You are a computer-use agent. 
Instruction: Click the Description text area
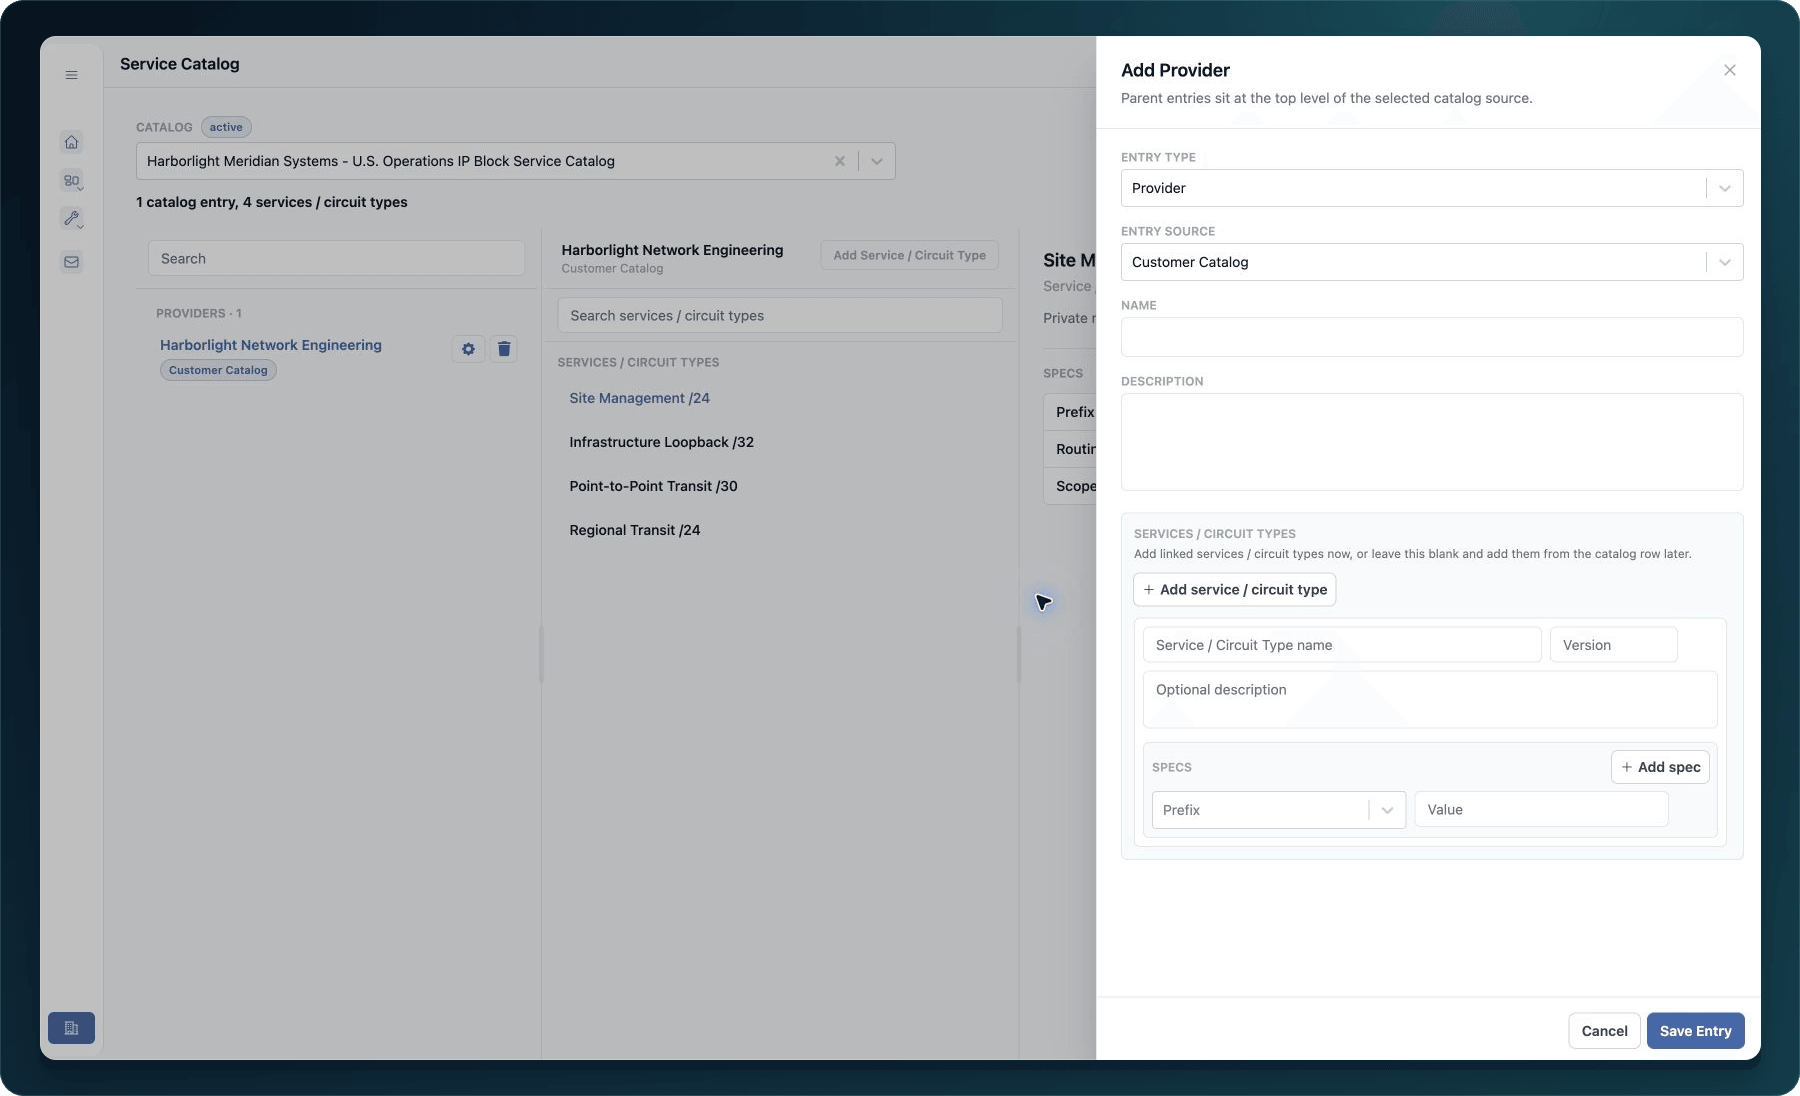1432,442
